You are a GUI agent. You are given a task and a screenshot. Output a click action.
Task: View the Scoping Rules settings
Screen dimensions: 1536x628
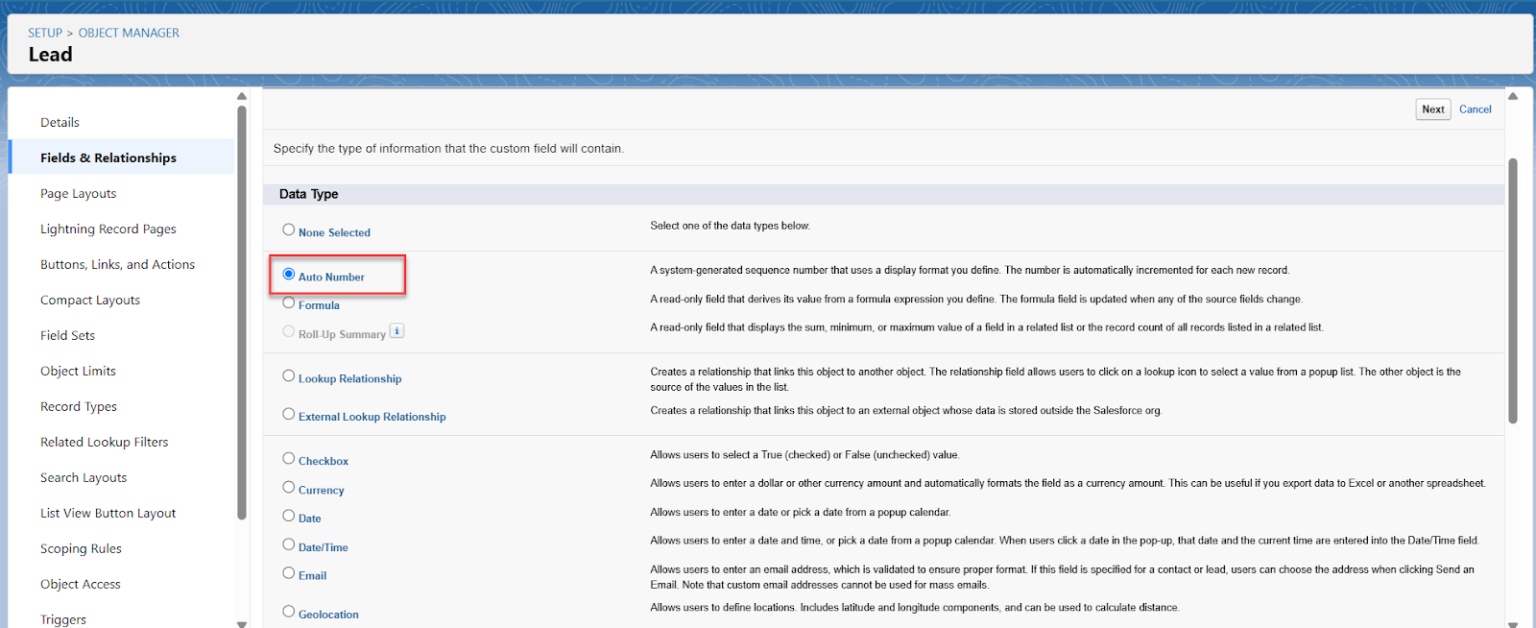coord(81,548)
